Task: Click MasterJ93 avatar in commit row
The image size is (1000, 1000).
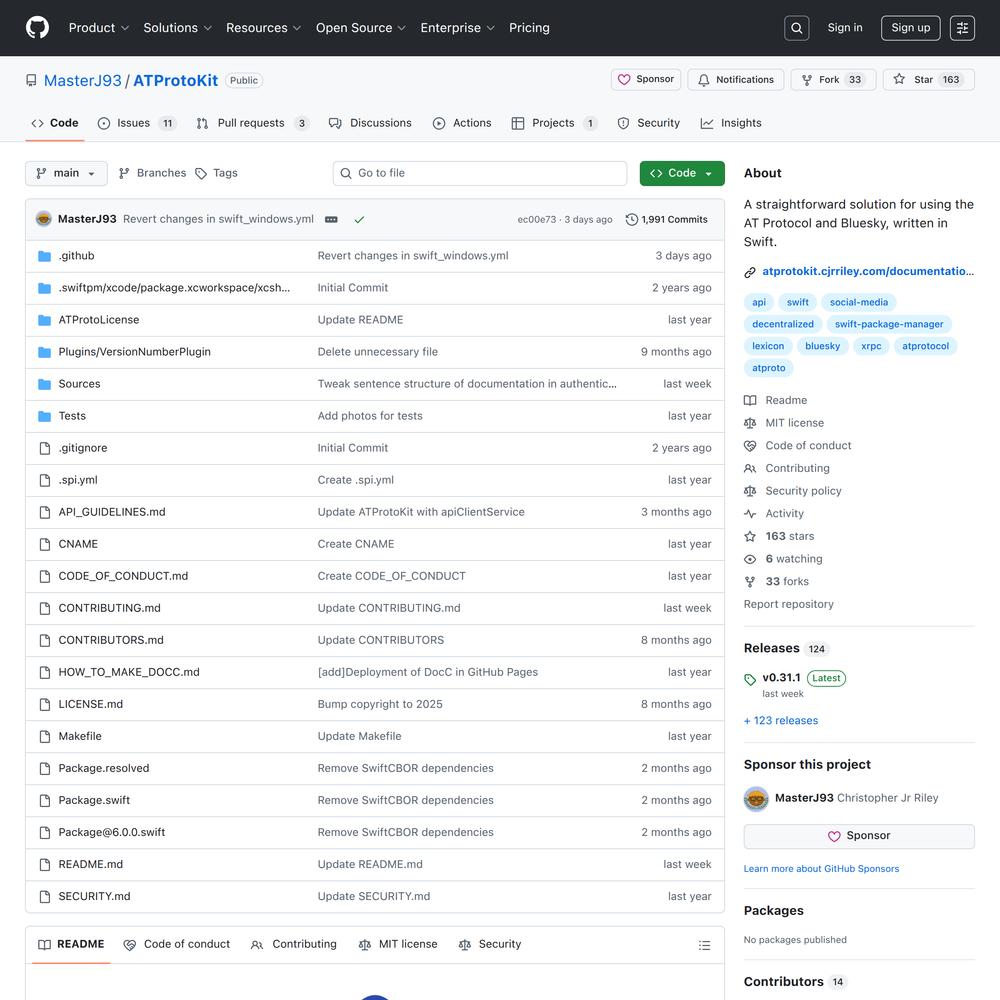Action: point(43,219)
